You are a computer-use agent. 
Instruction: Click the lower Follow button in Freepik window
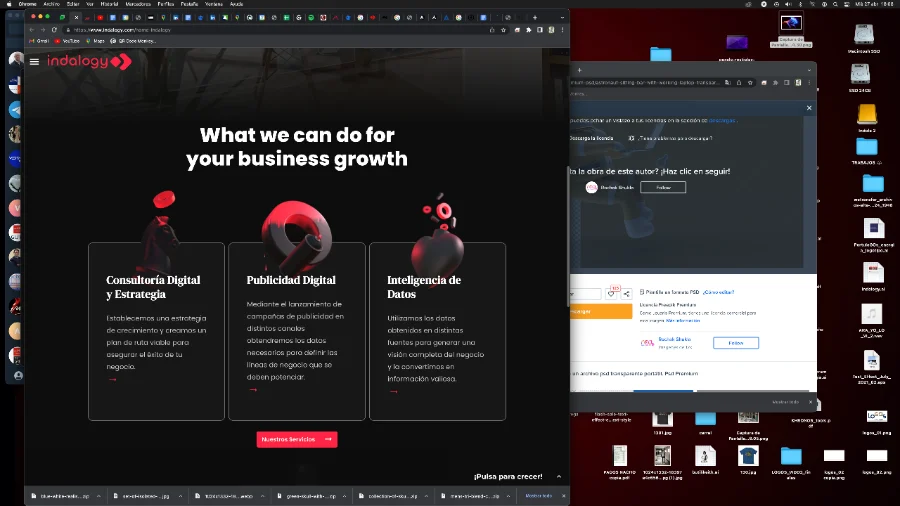tap(736, 343)
